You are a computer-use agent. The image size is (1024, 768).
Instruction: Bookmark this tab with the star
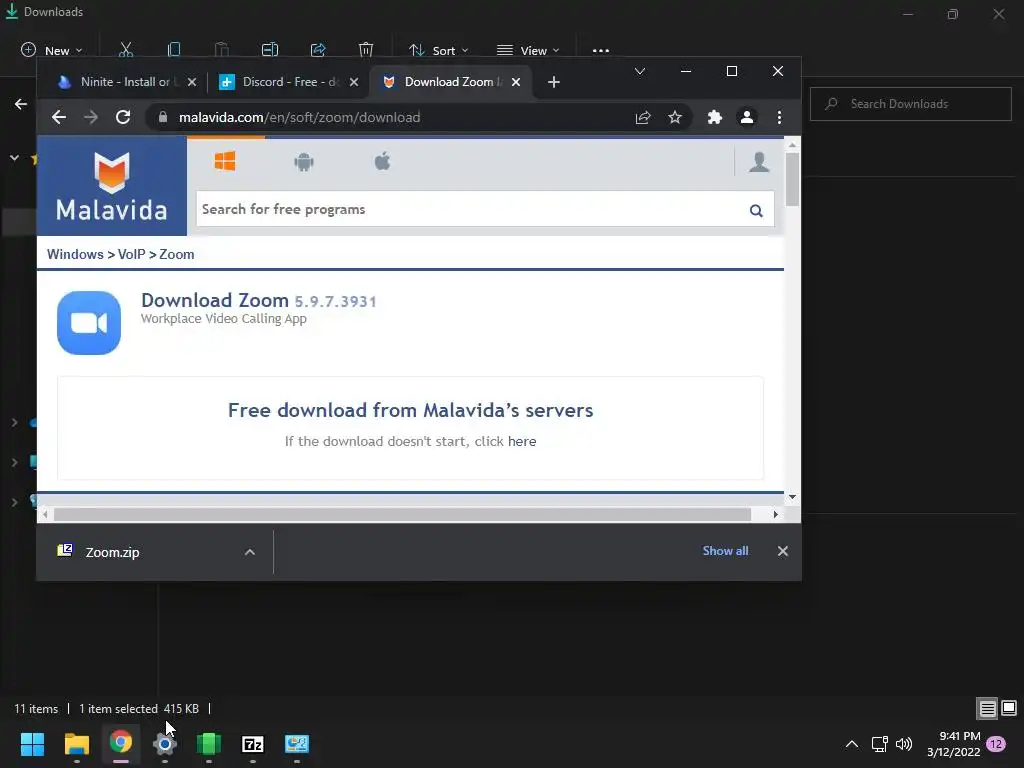point(675,118)
